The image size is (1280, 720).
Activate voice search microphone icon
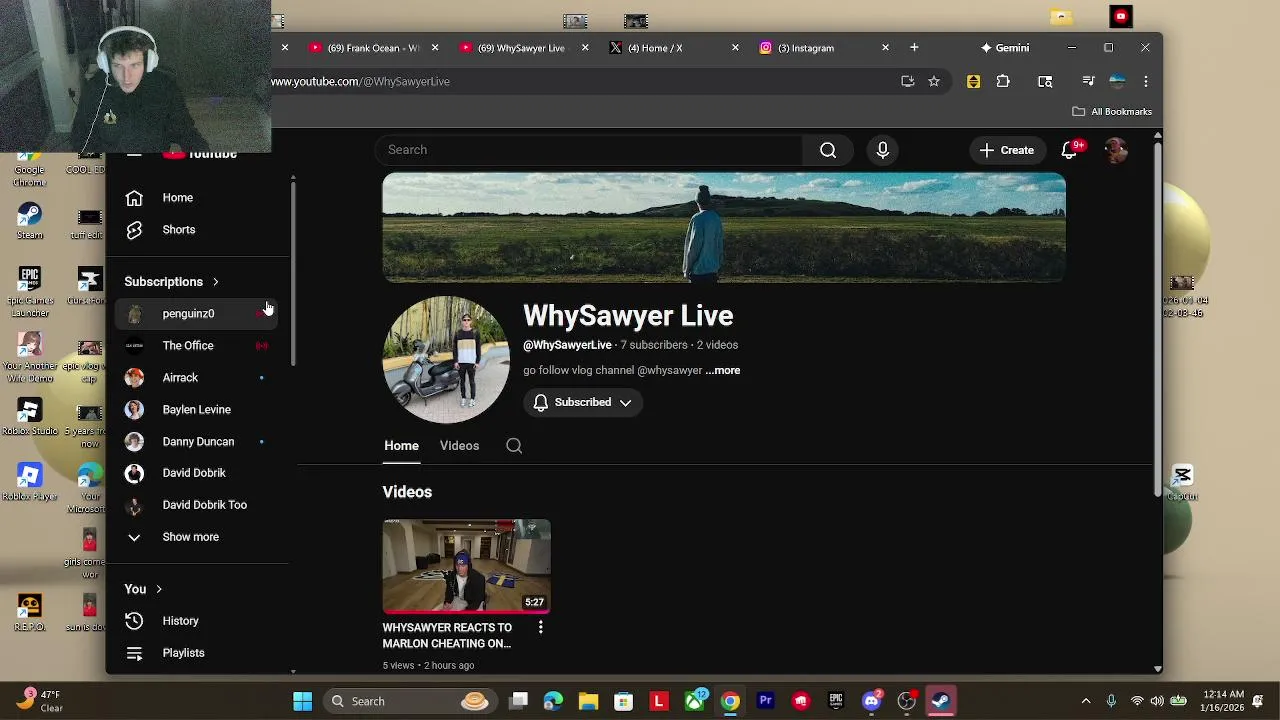coord(883,150)
